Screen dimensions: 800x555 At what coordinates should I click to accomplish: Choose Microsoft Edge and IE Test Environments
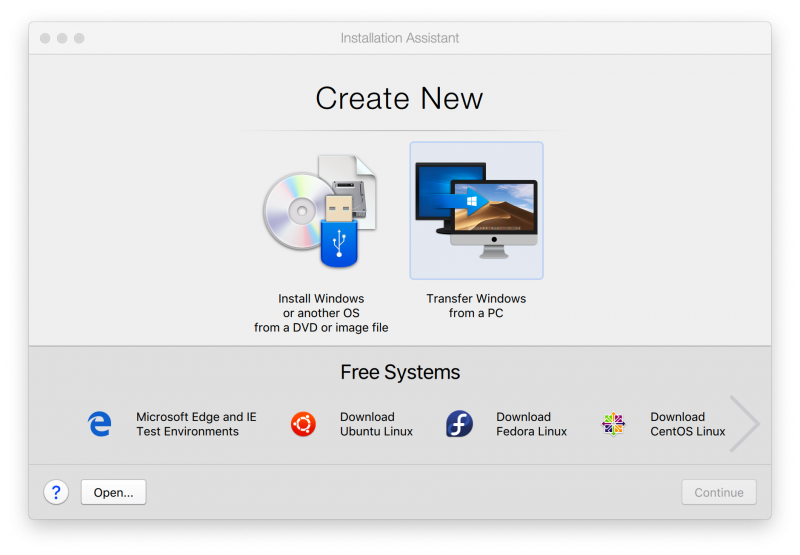pos(196,424)
